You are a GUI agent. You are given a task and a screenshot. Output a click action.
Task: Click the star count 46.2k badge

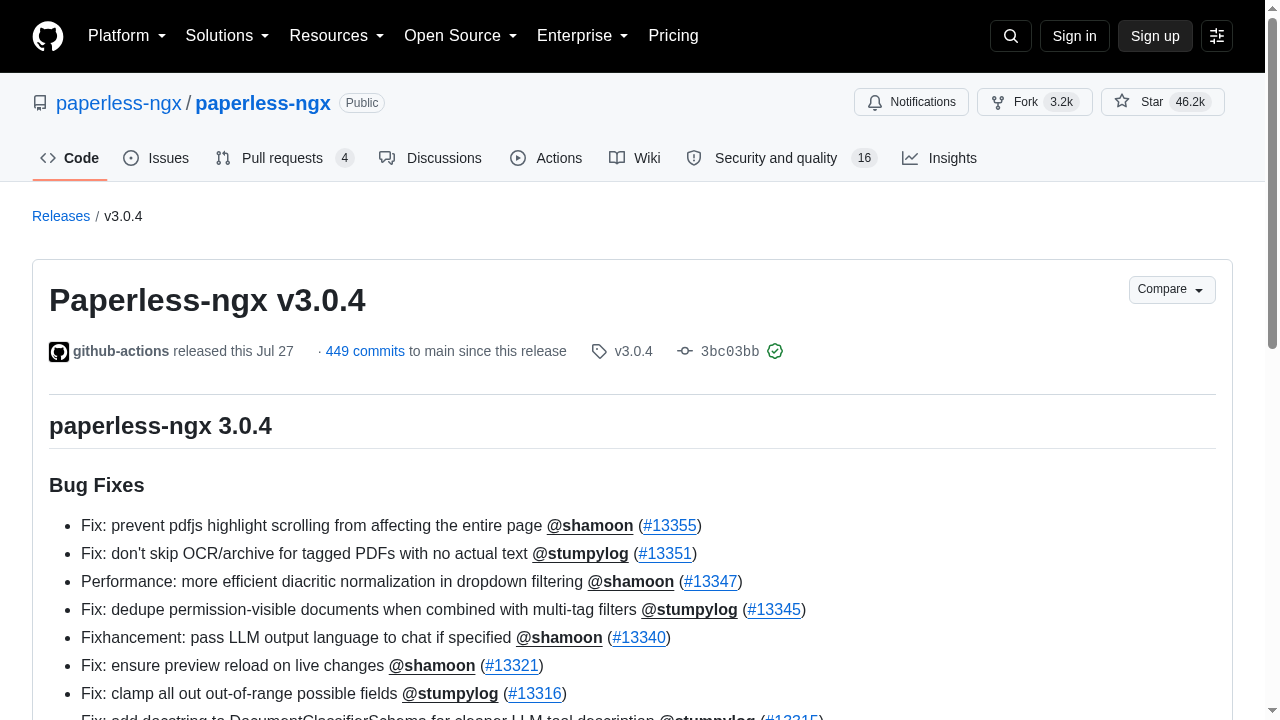[1190, 102]
